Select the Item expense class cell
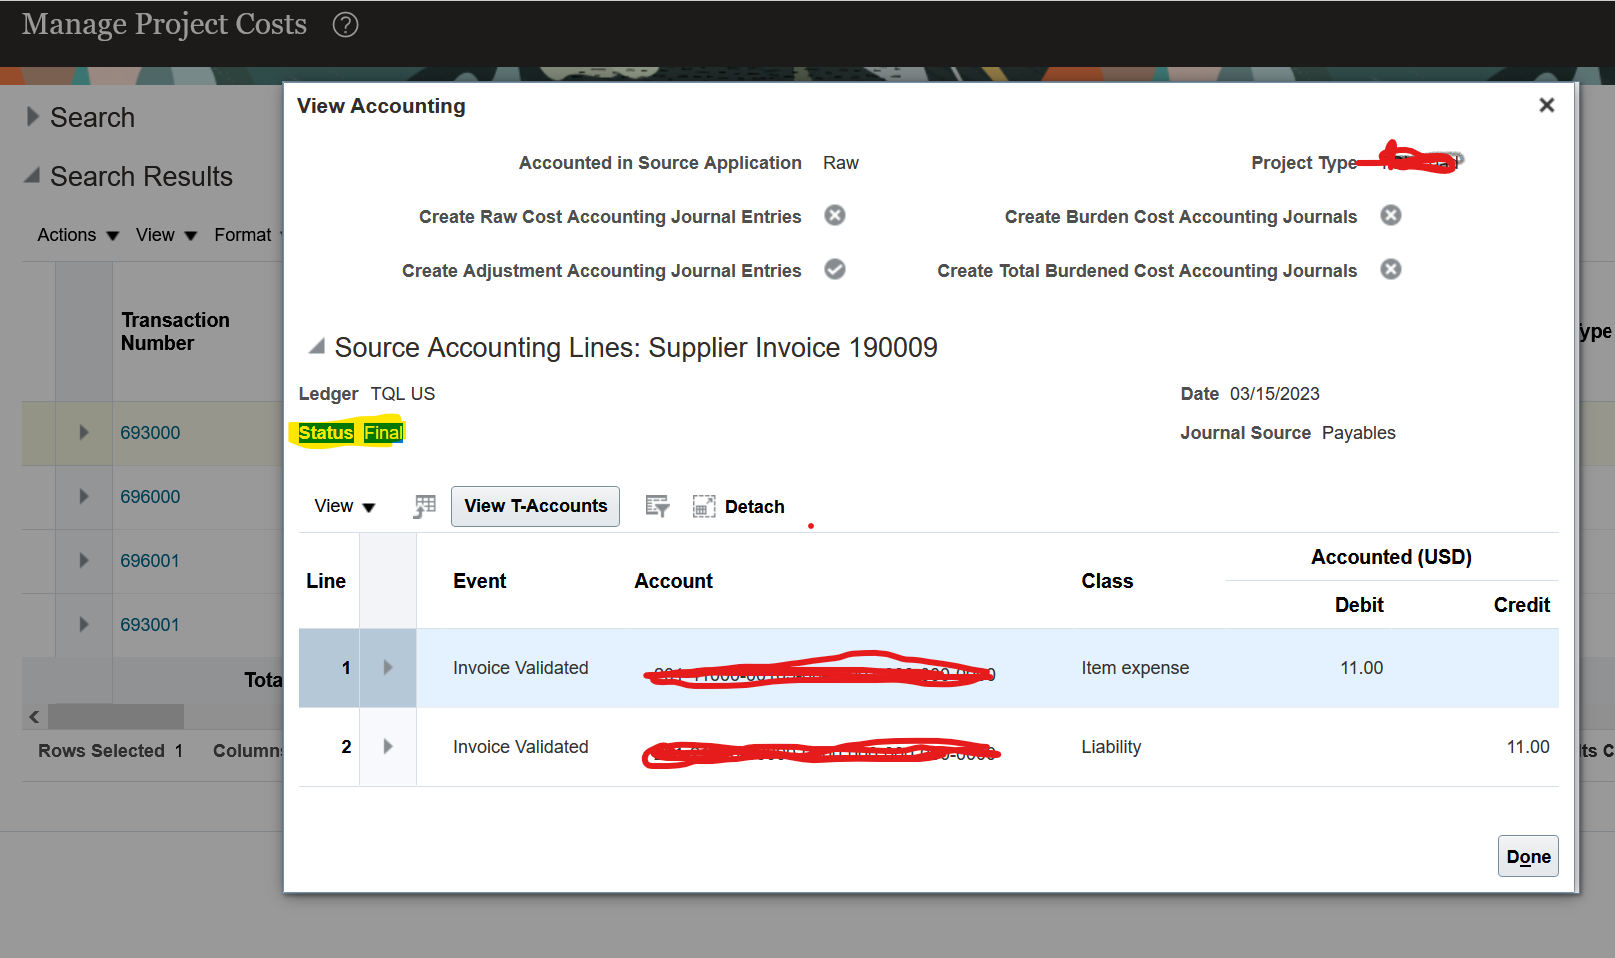Image resolution: width=1615 pixels, height=958 pixels. click(1135, 668)
